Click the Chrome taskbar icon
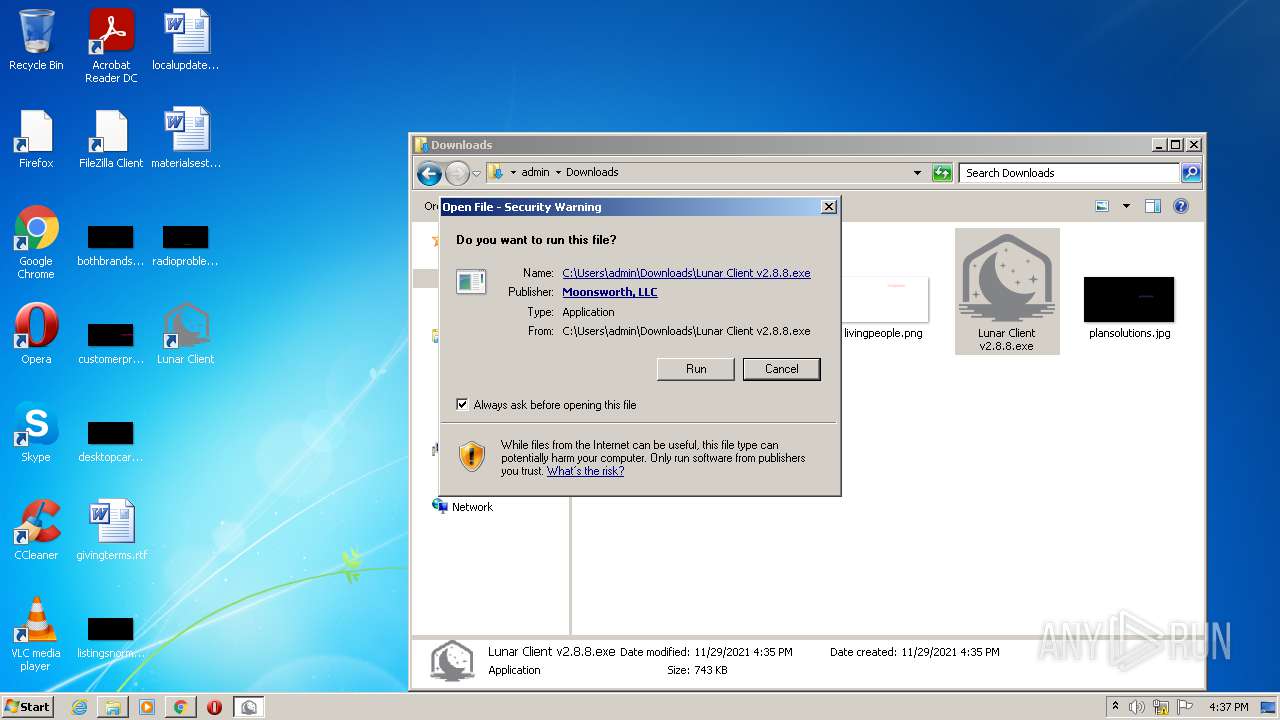1280x720 pixels. pyautogui.click(x=180, y=707)
